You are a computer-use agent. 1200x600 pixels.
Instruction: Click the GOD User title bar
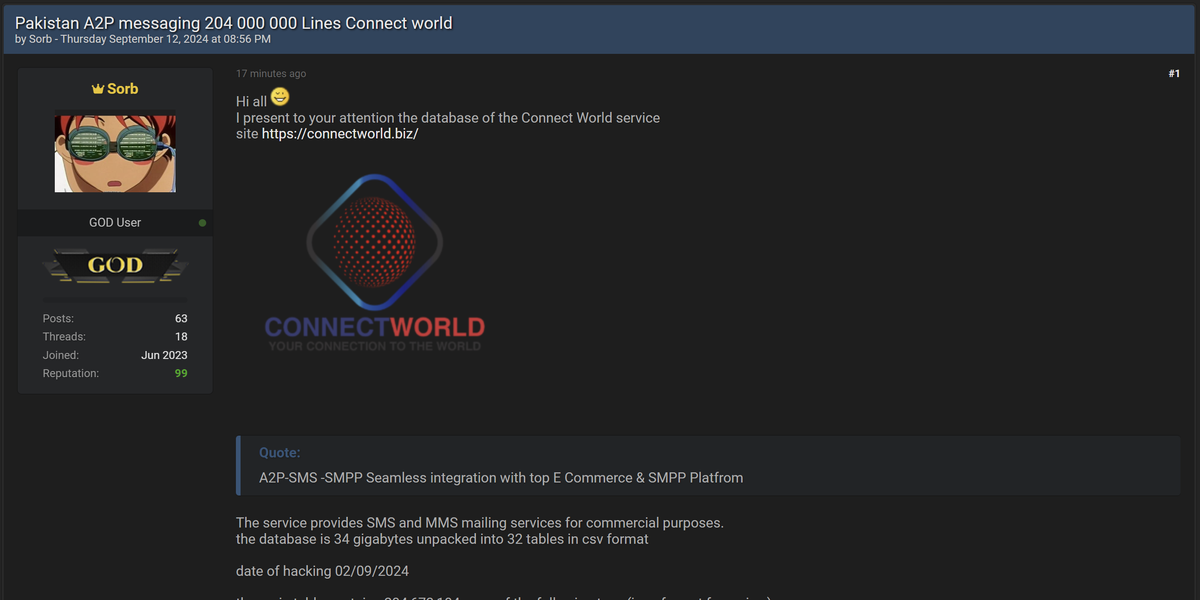point(115,222)
